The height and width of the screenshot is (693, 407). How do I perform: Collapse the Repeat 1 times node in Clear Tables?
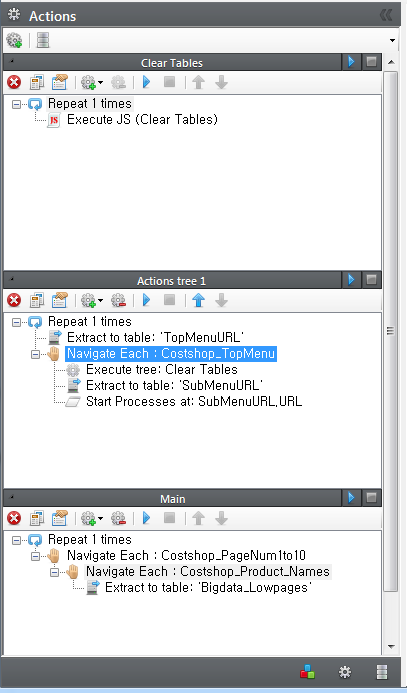16,104
